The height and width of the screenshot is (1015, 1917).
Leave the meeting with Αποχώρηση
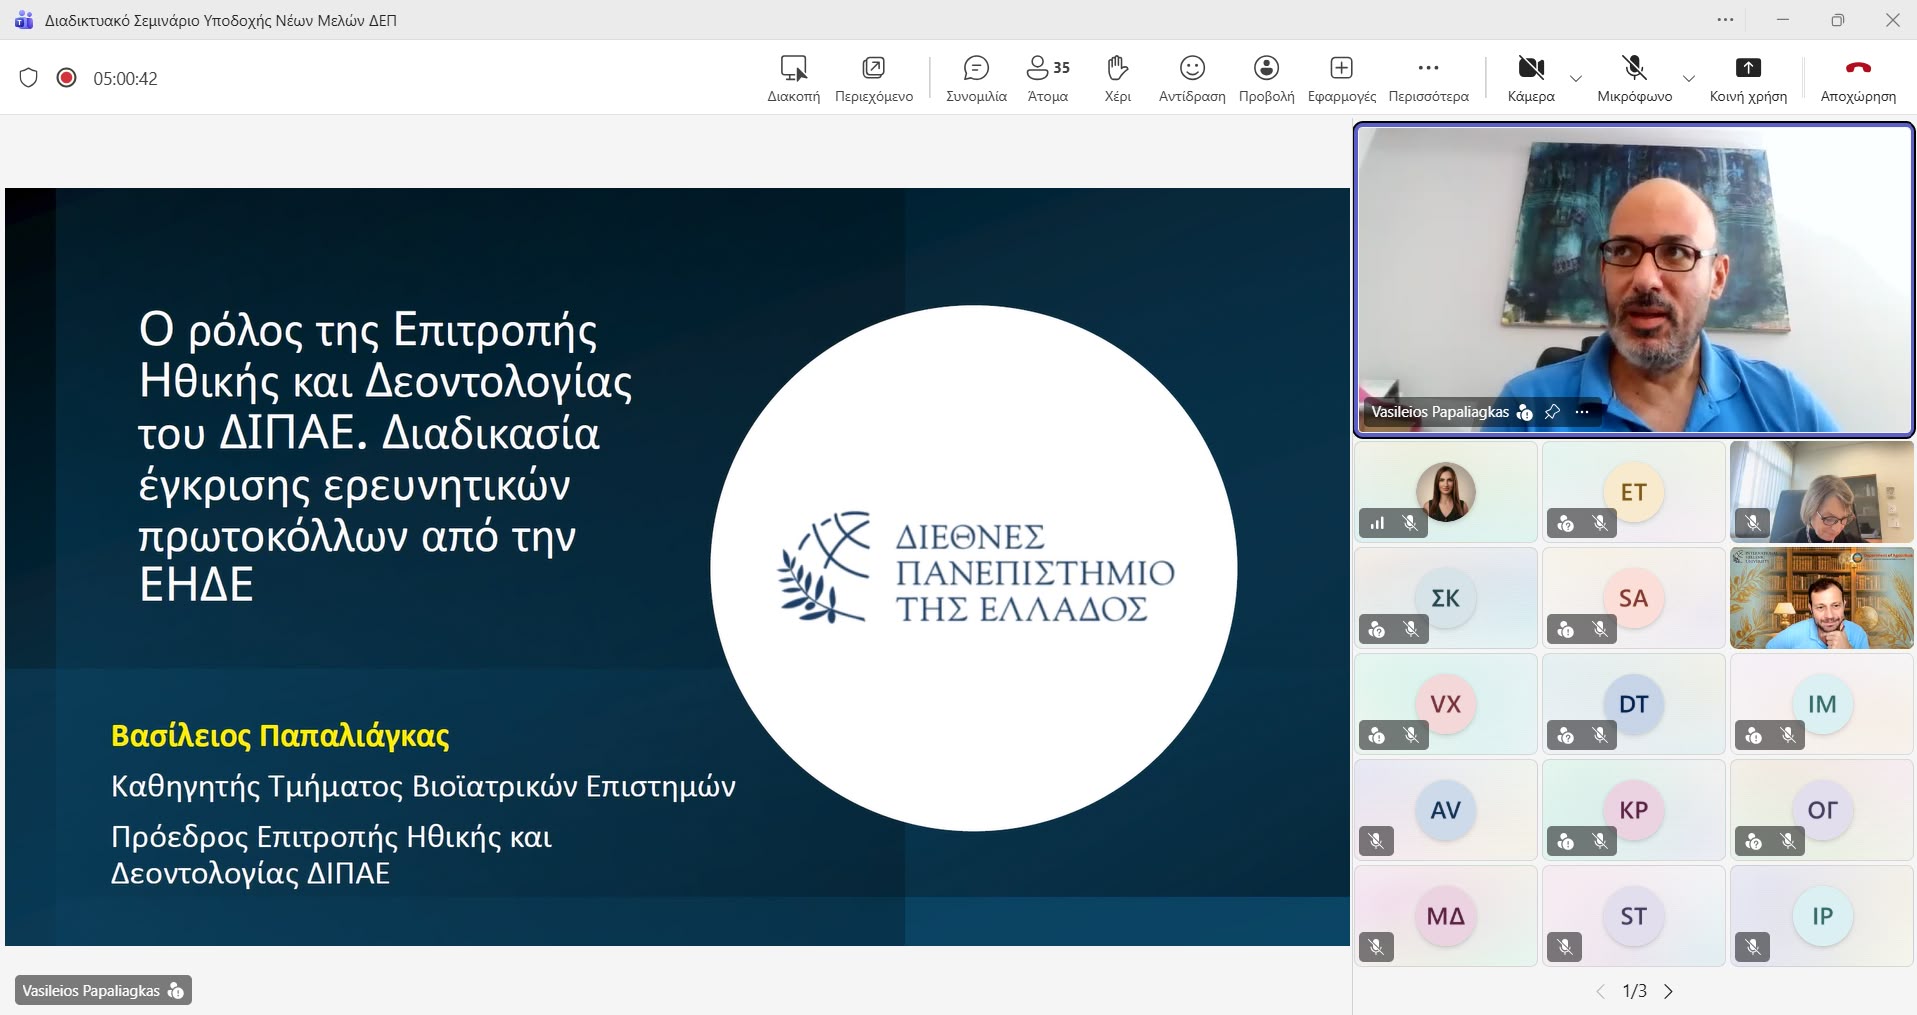[x=1858, y=78]
